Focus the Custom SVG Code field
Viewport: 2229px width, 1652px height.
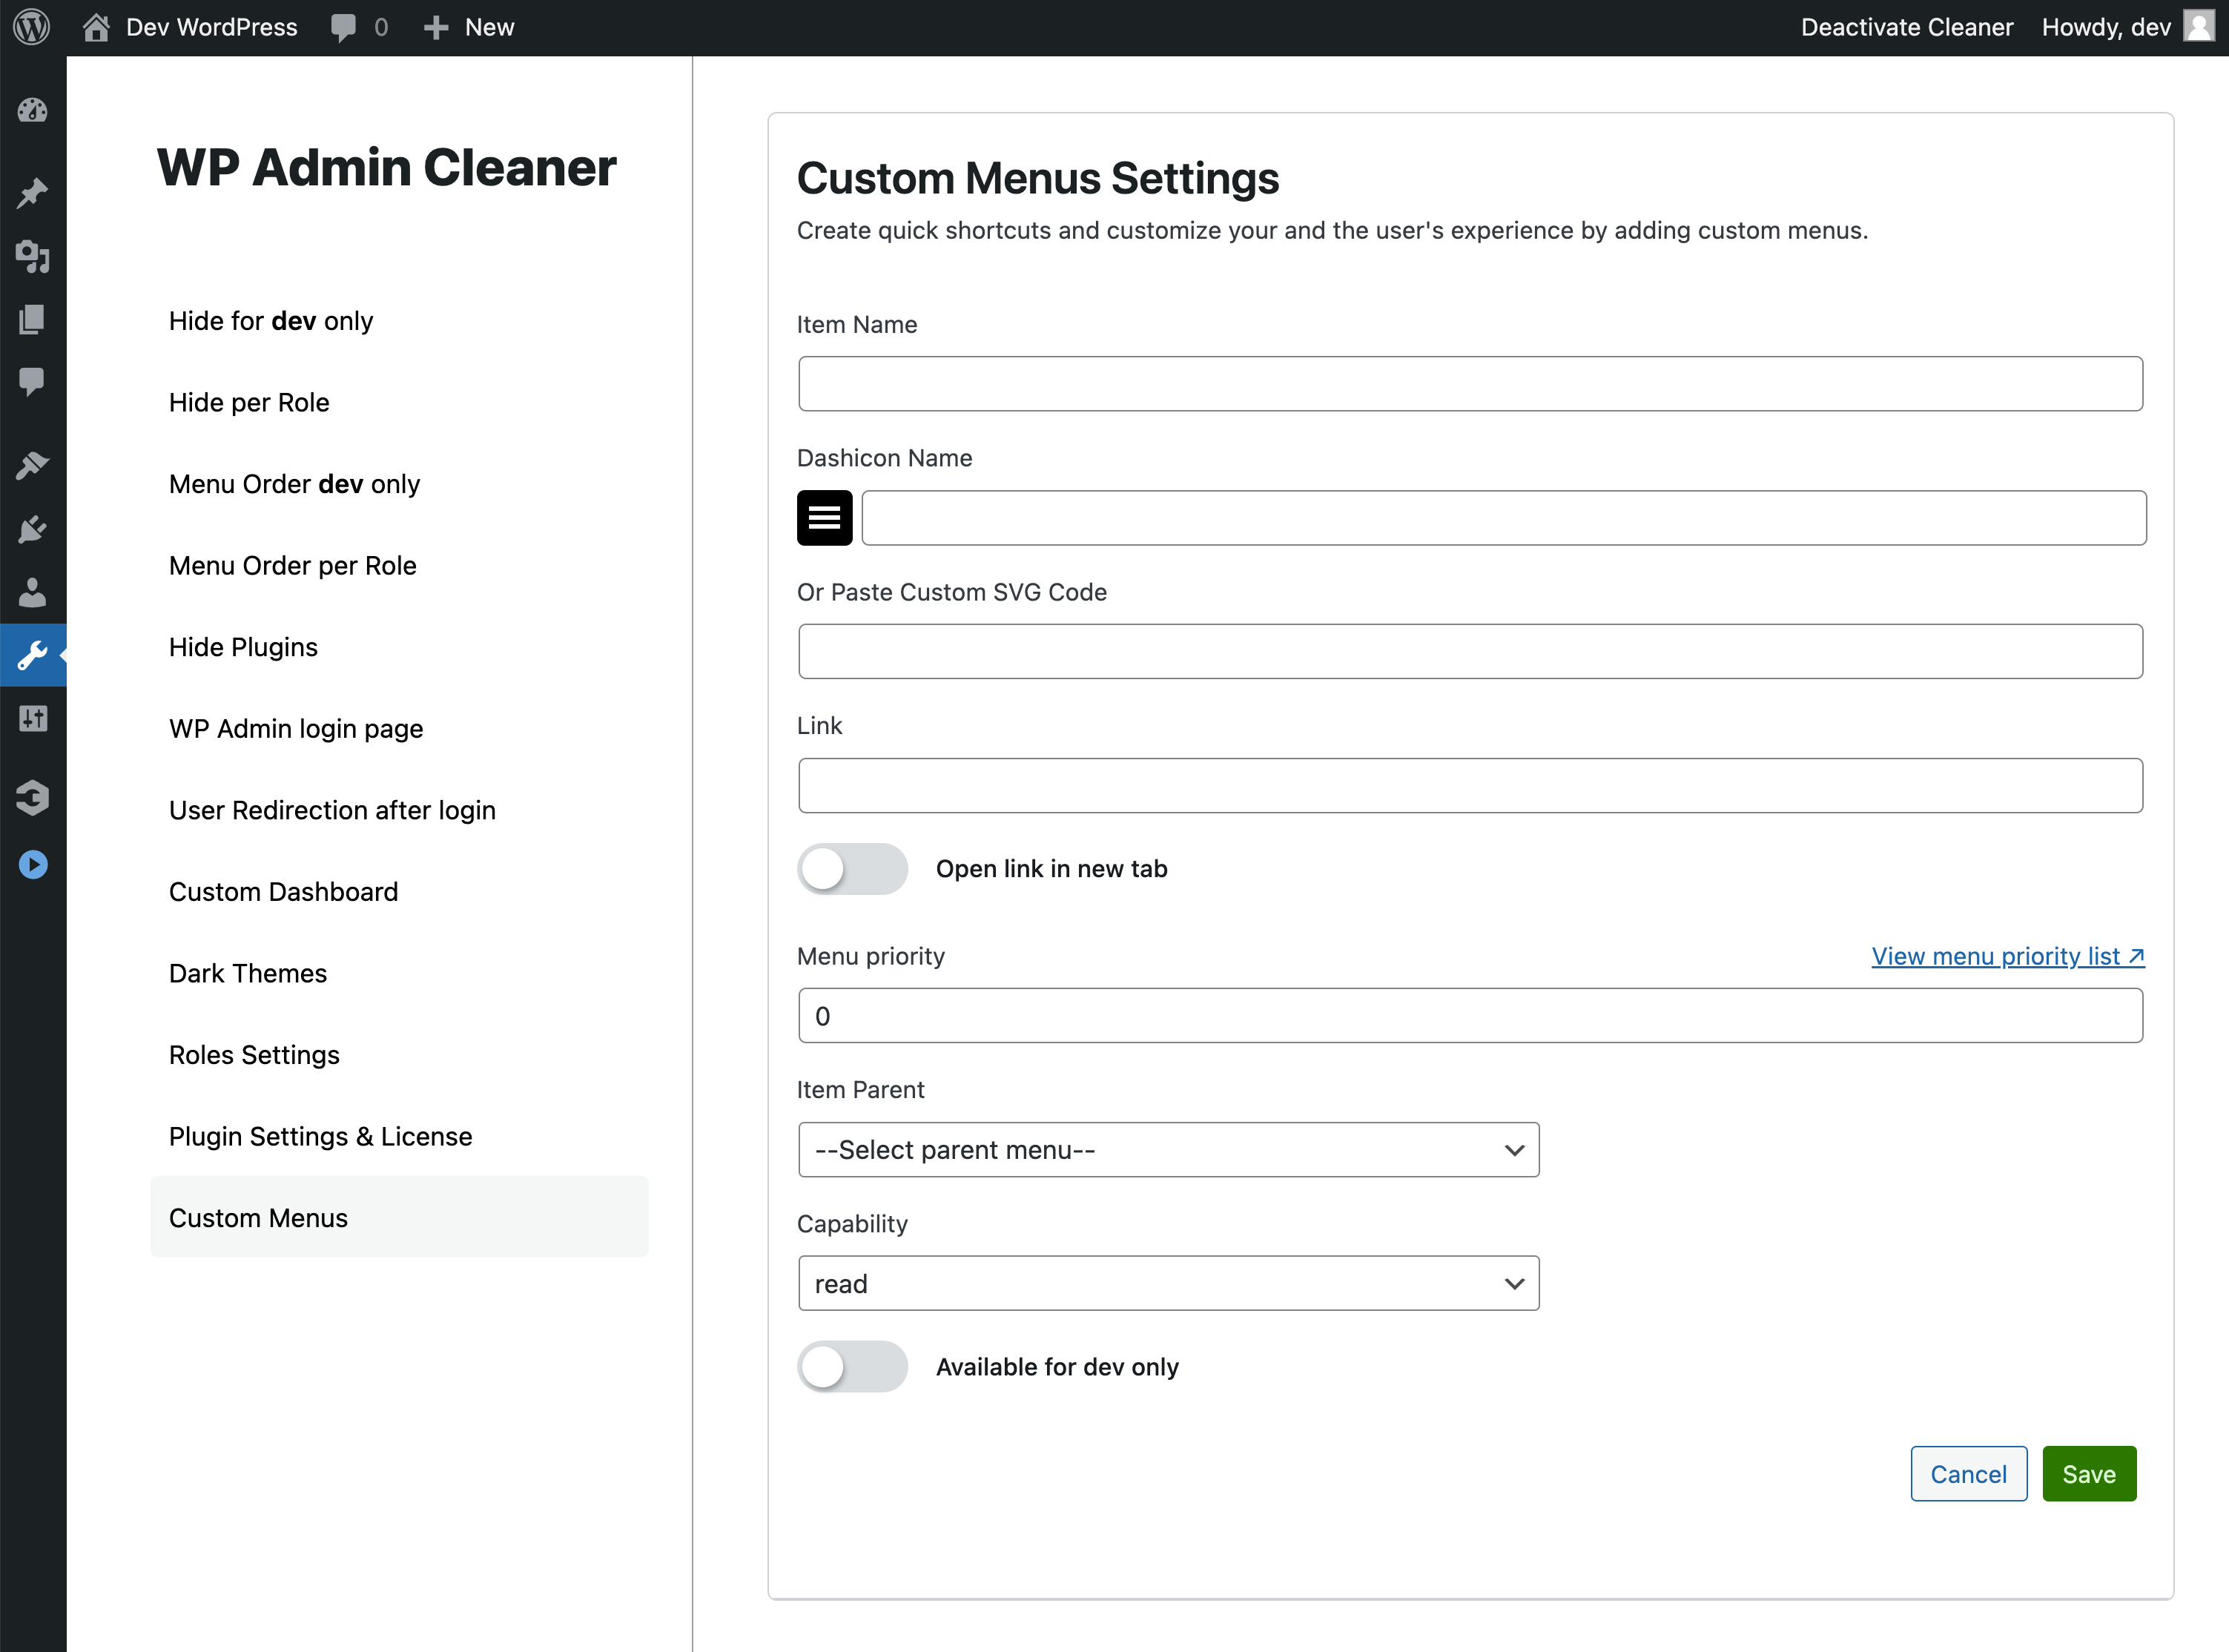1470,652
